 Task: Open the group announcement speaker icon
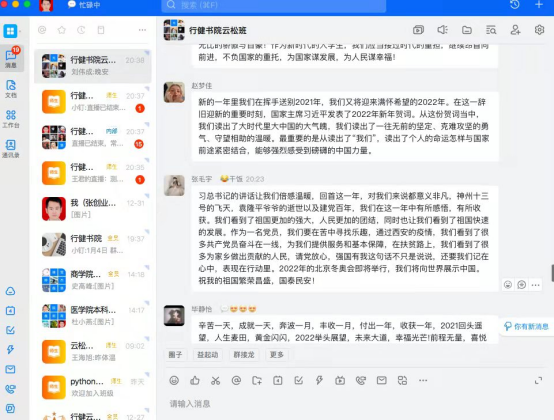[442, 30]
